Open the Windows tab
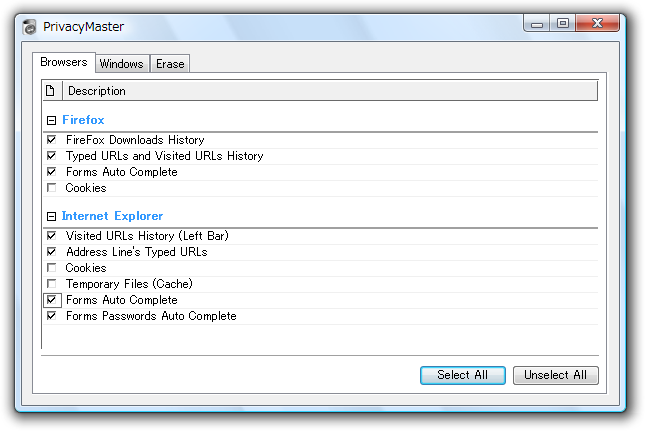The height and width of the screenshot is (431, 646). point(122,64)
